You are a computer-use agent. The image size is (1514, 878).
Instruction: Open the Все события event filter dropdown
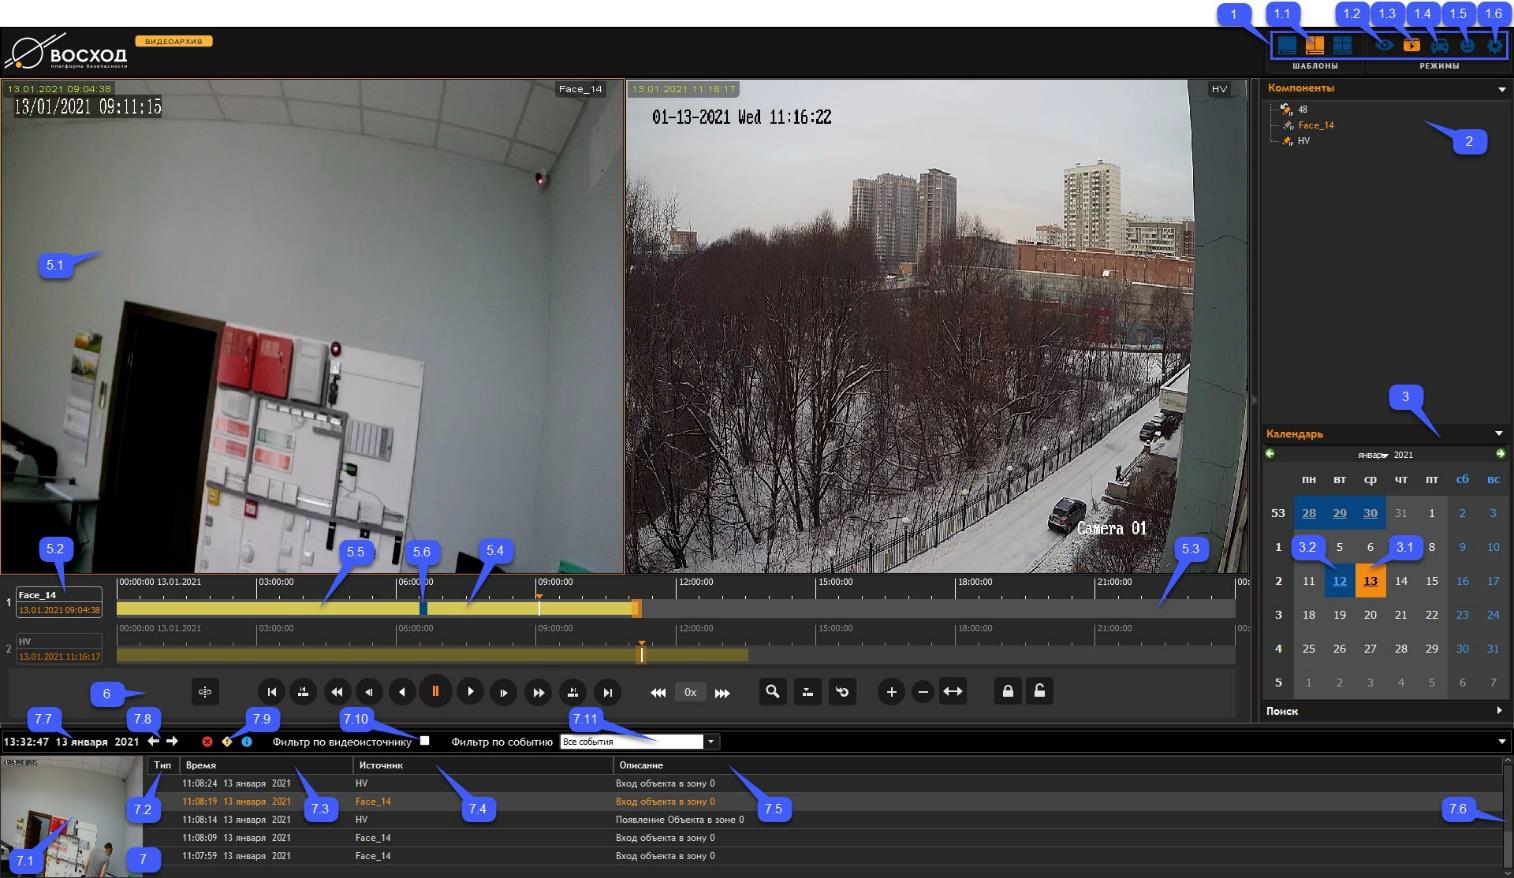click(x=711, y=742)
